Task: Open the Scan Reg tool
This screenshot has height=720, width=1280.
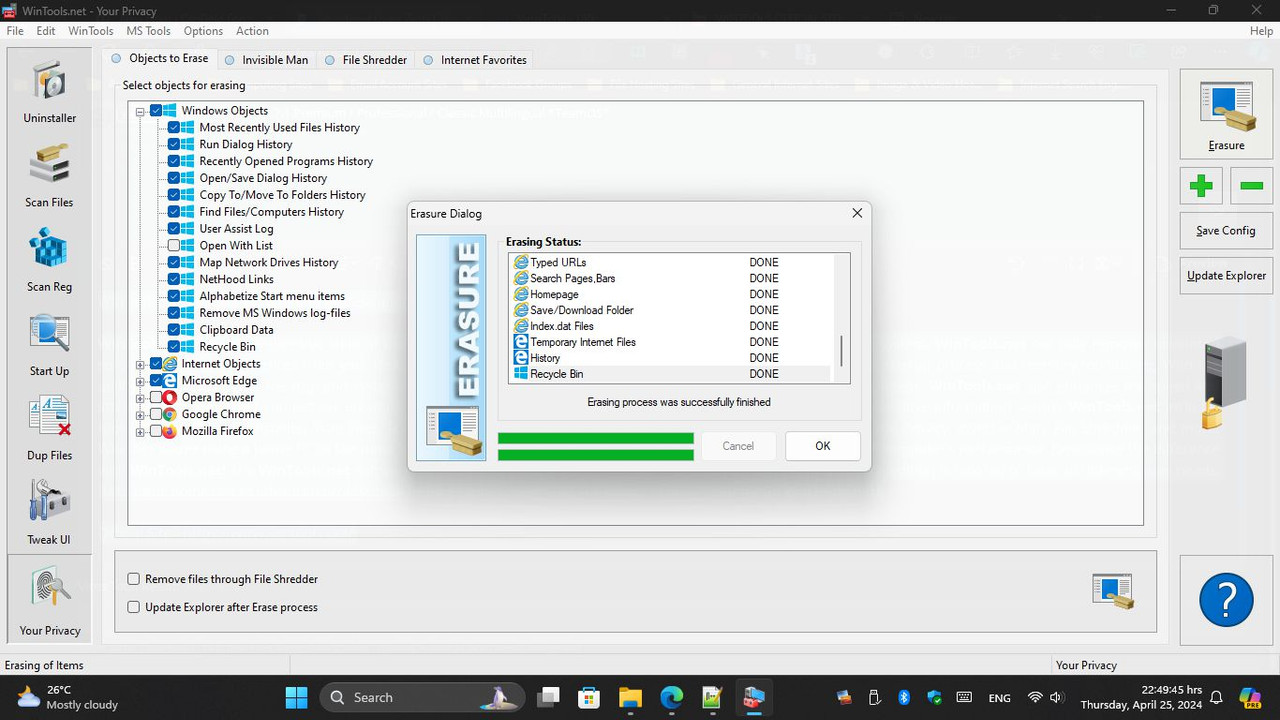Action: coord(49,249)
